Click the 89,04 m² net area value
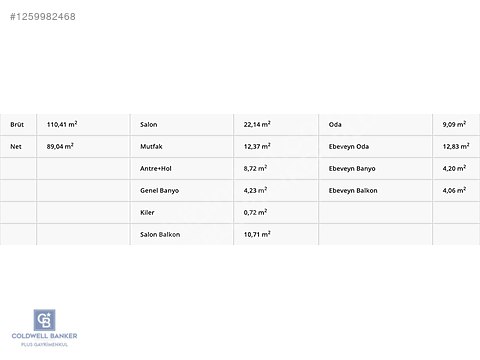The image size is (480, 360). 60,146
